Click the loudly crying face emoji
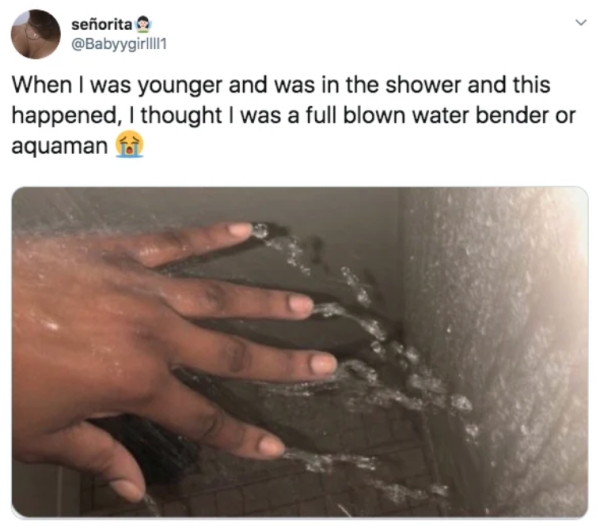The width and height of the screenshot is (600, 527). pyautogui.click(x=130, y=145)
